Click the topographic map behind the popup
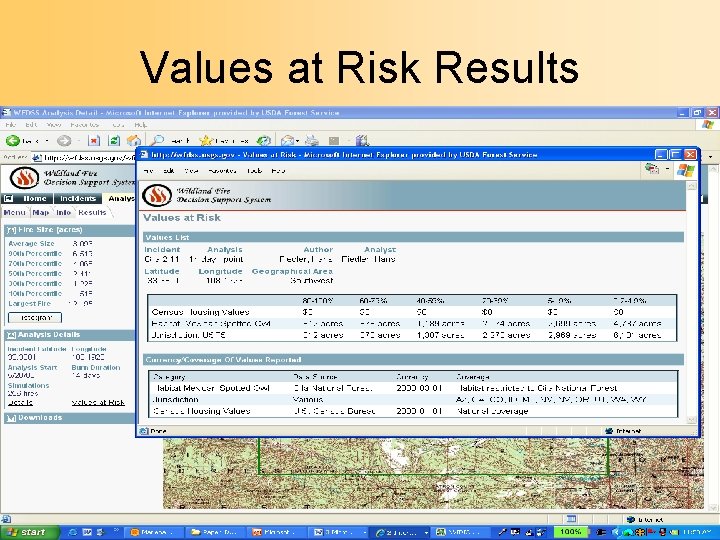The width and height of the screenshot is (720, 540). (x=433, y=473)
